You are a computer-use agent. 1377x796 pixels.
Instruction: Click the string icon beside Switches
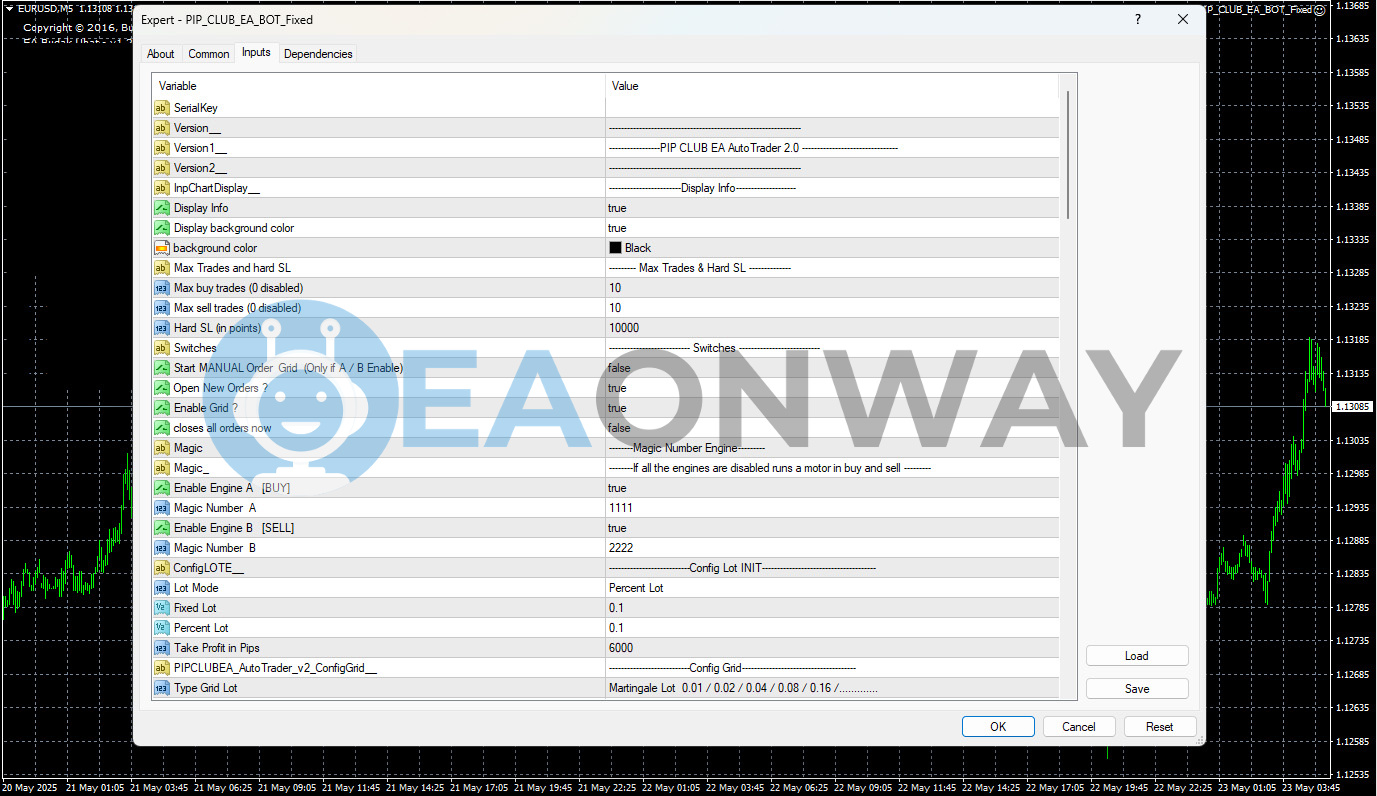click(161, 348)
